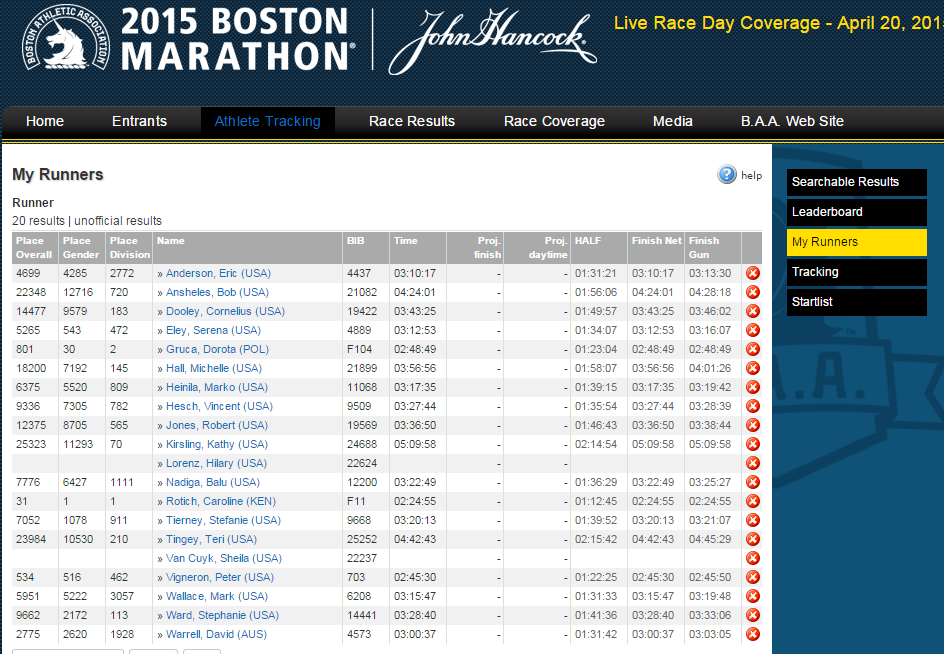This screenshot has width=944, height=654.
Task: Remove Anderson, Eric with red X icon
Action: (753, 273)
